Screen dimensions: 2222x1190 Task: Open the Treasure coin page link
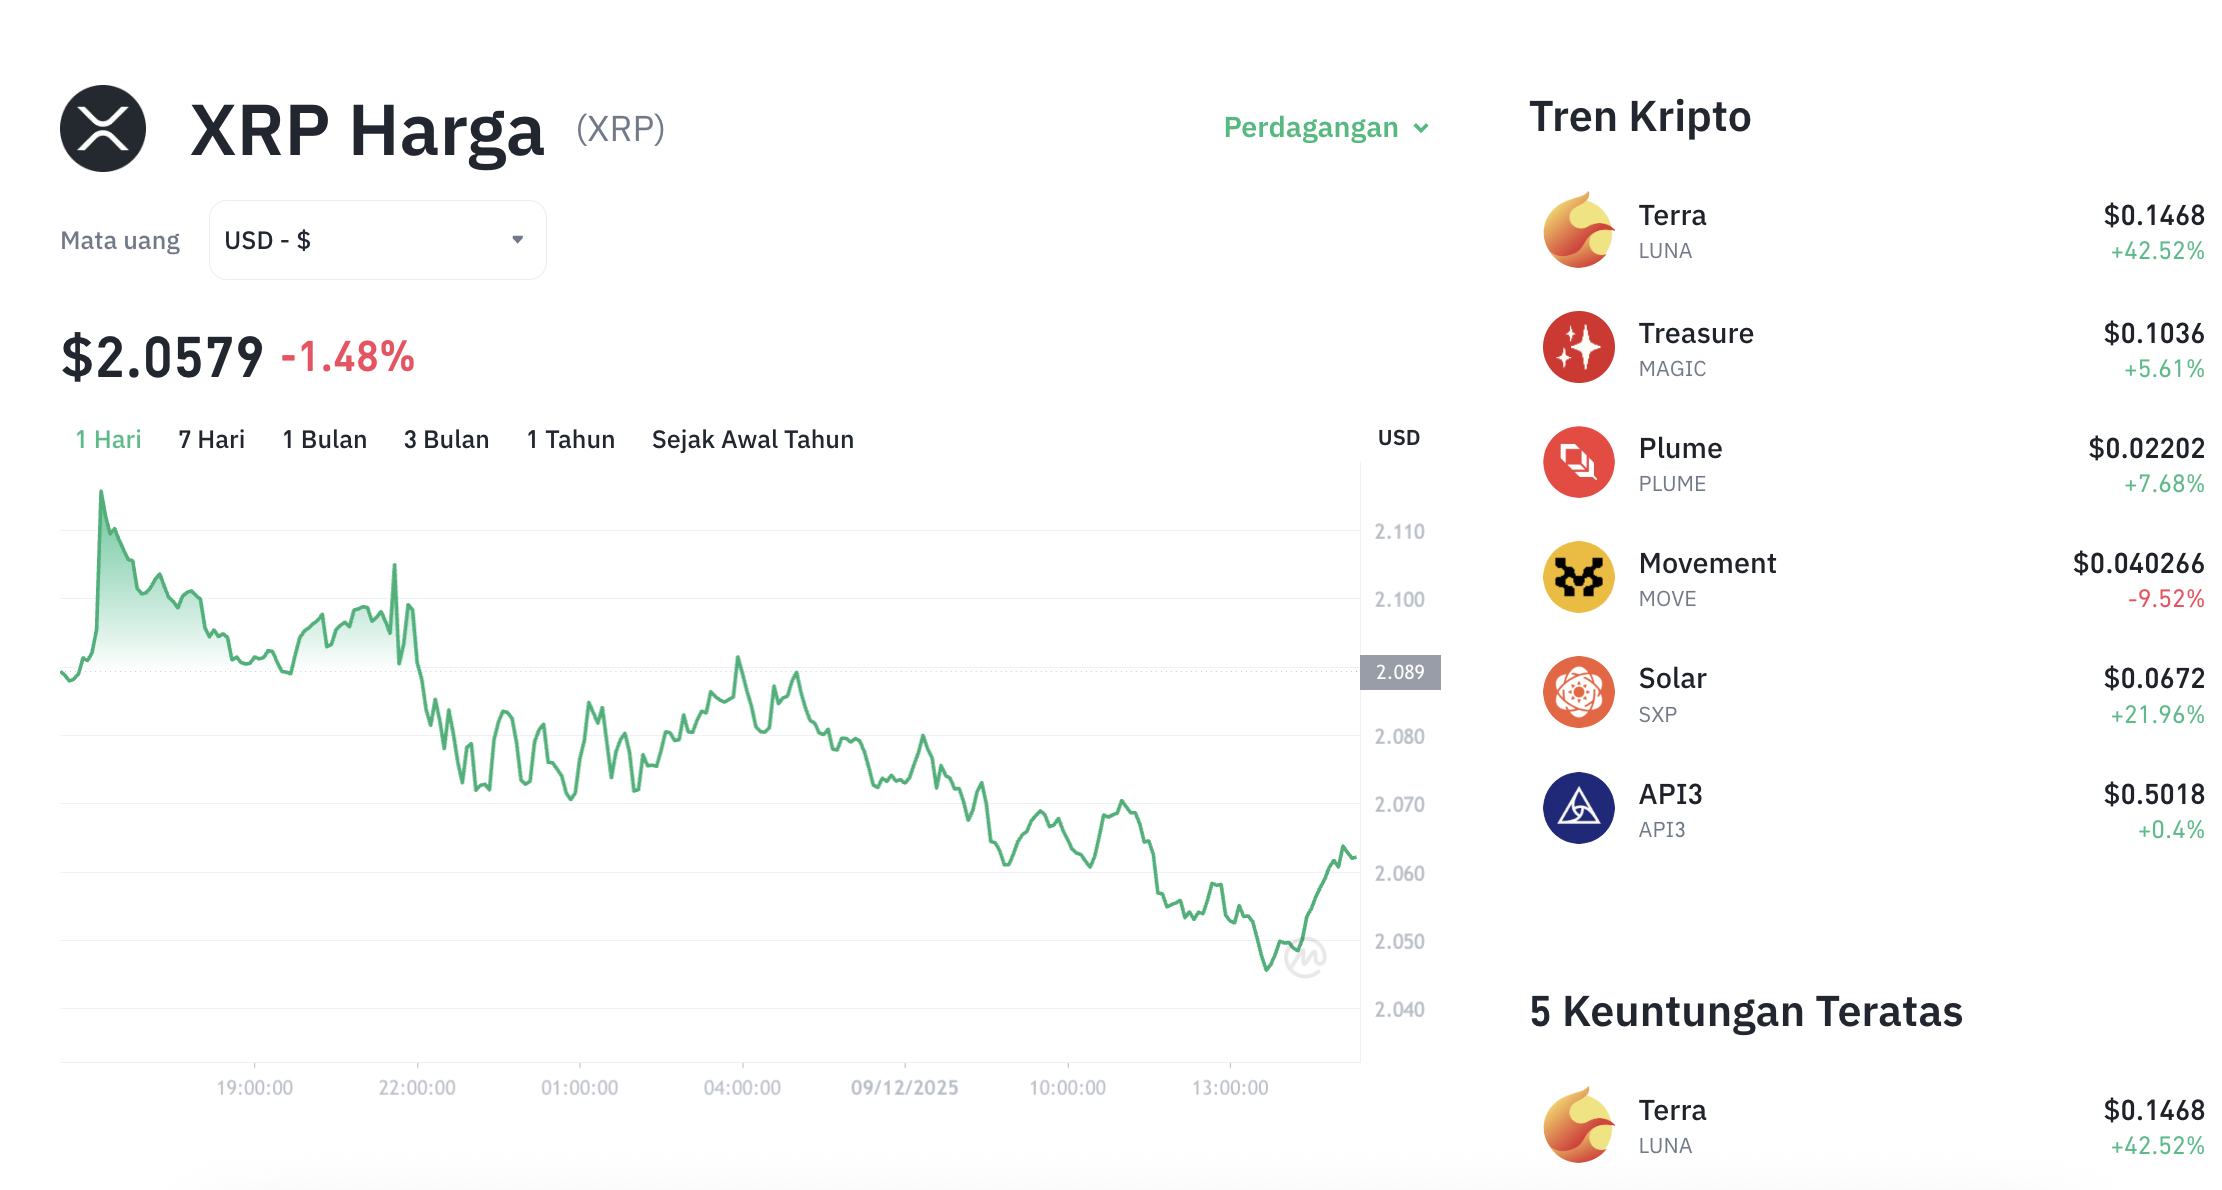[1696, 333]
